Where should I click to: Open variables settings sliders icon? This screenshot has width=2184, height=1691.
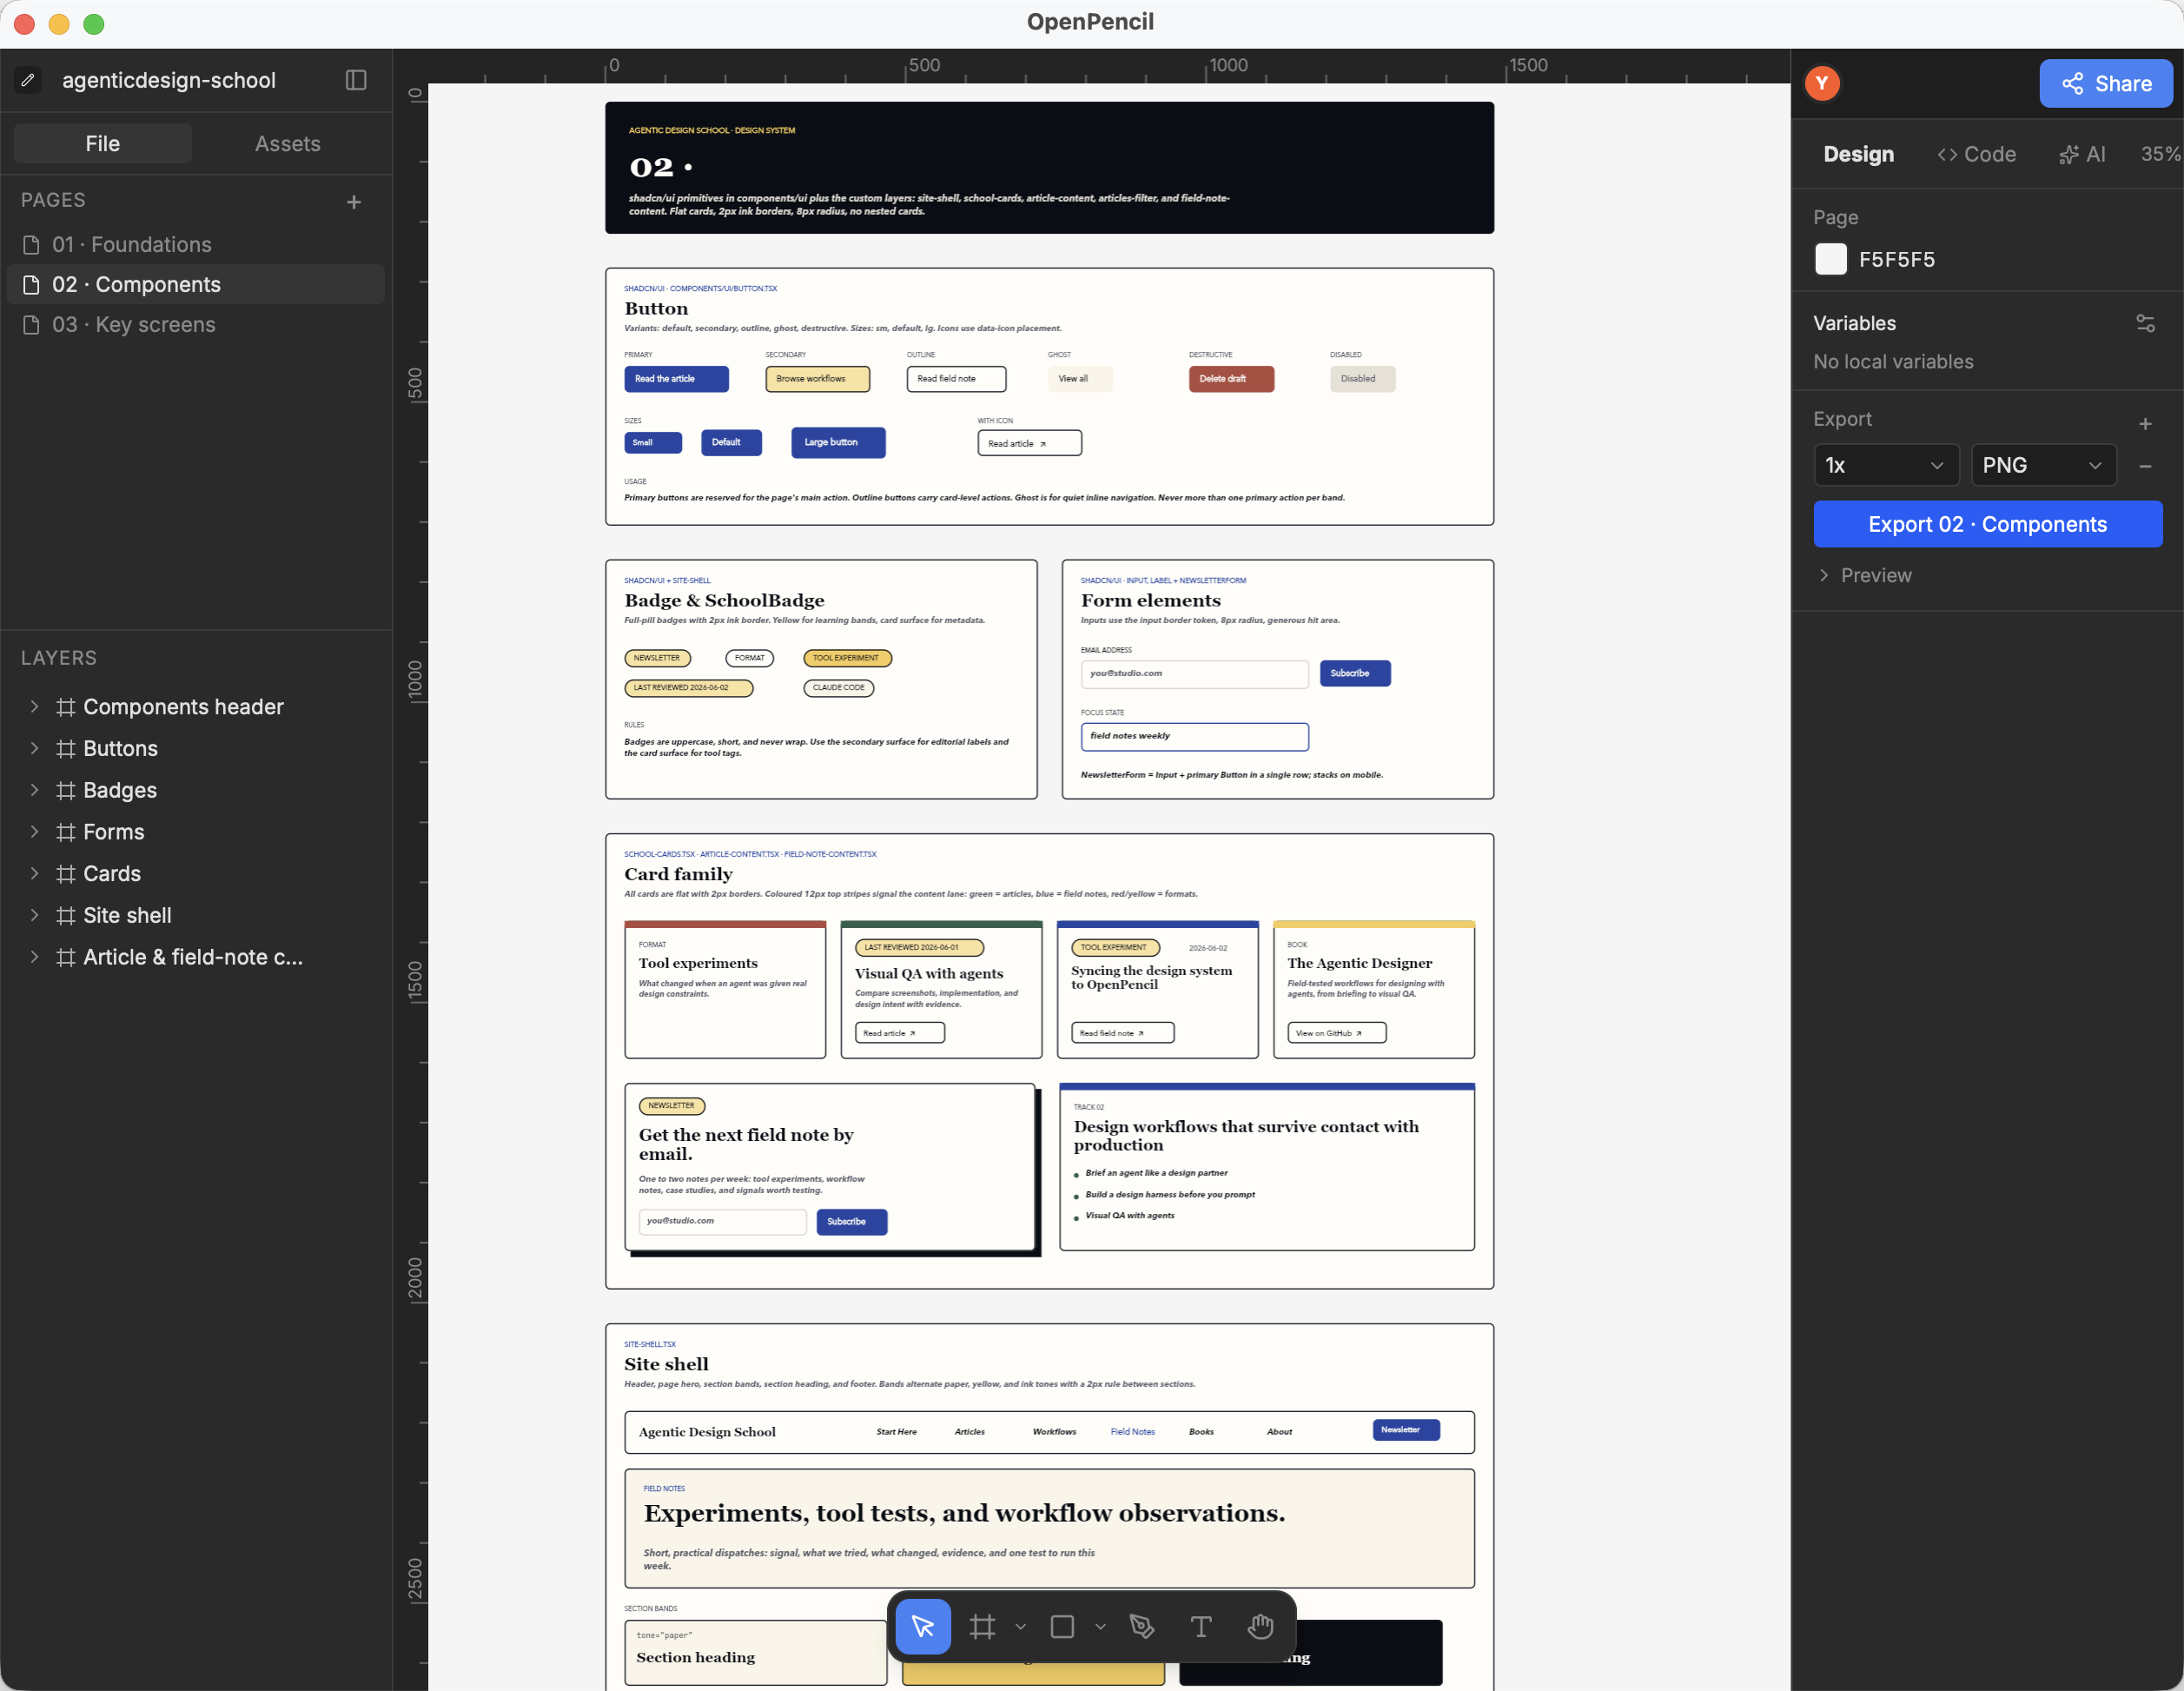click(2145, 323)
